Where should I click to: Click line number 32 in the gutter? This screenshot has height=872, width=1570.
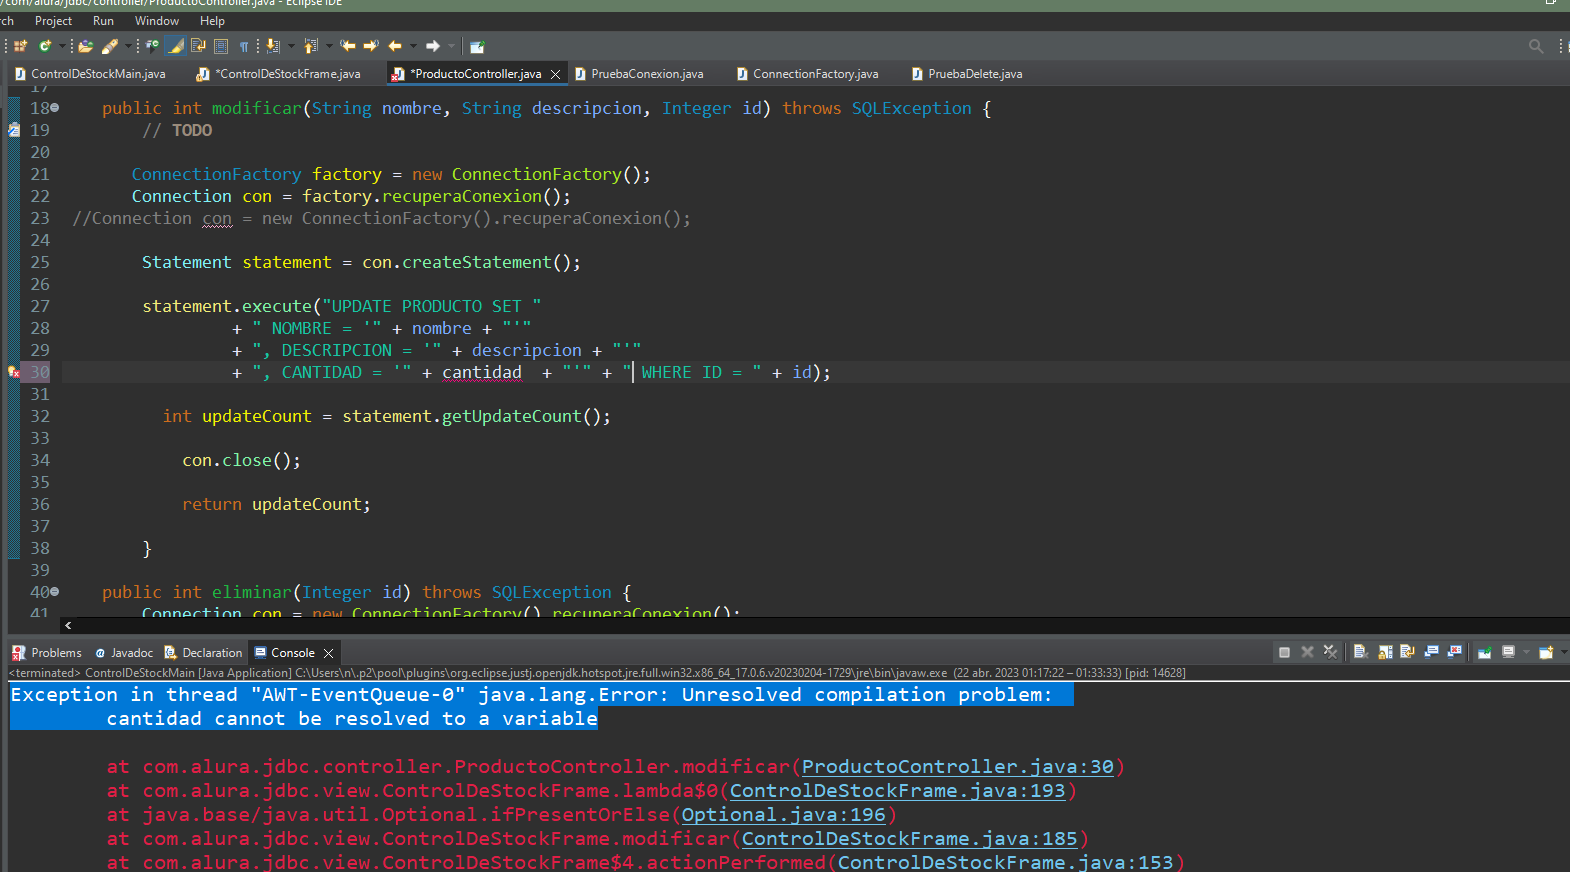pyautogui.click(x=40, y=416)
